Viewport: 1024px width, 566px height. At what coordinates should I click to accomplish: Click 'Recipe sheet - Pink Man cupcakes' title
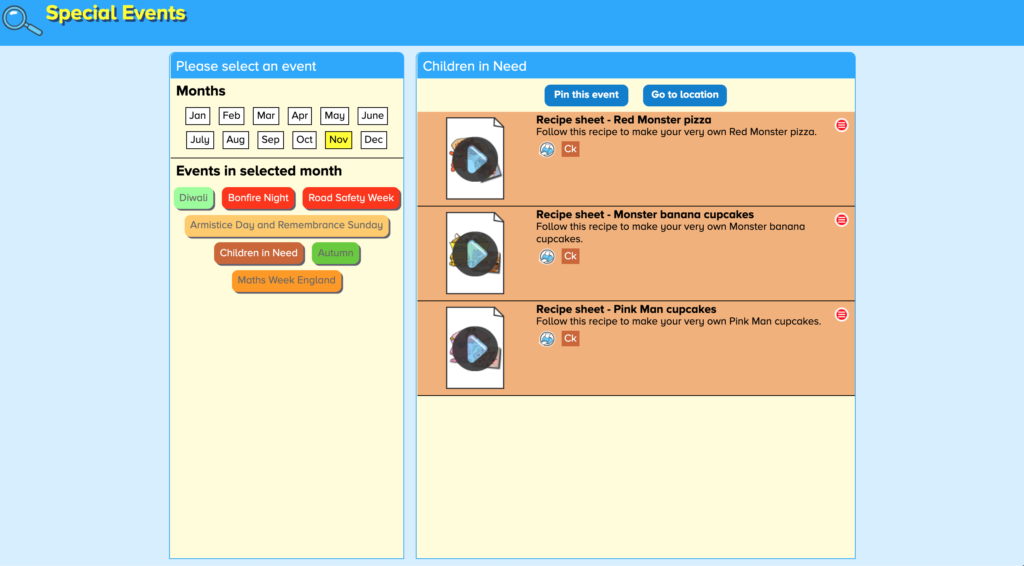click(x=626, y=309)
